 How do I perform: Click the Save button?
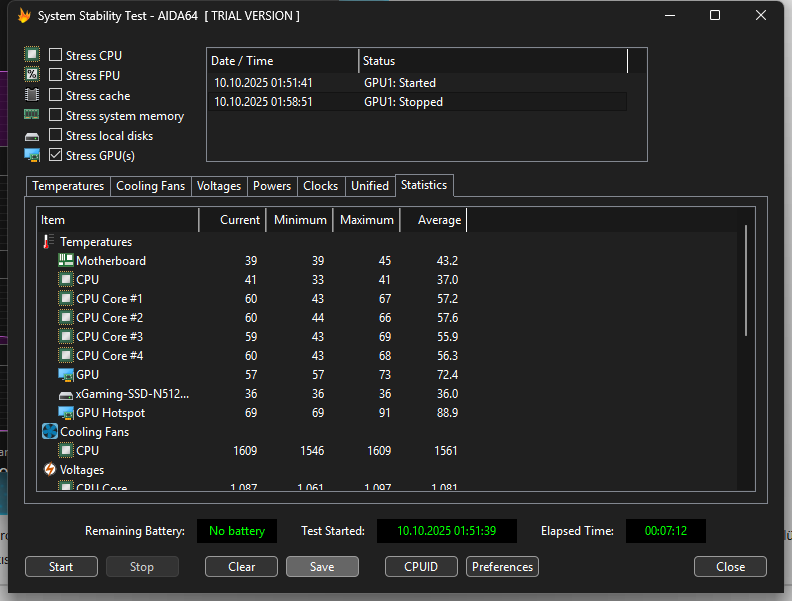(322, 567)
